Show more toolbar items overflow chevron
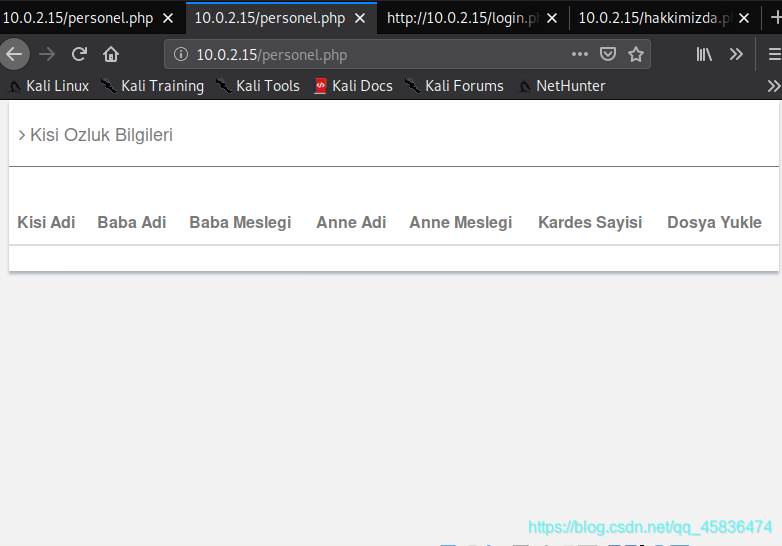 pos(736,54)
